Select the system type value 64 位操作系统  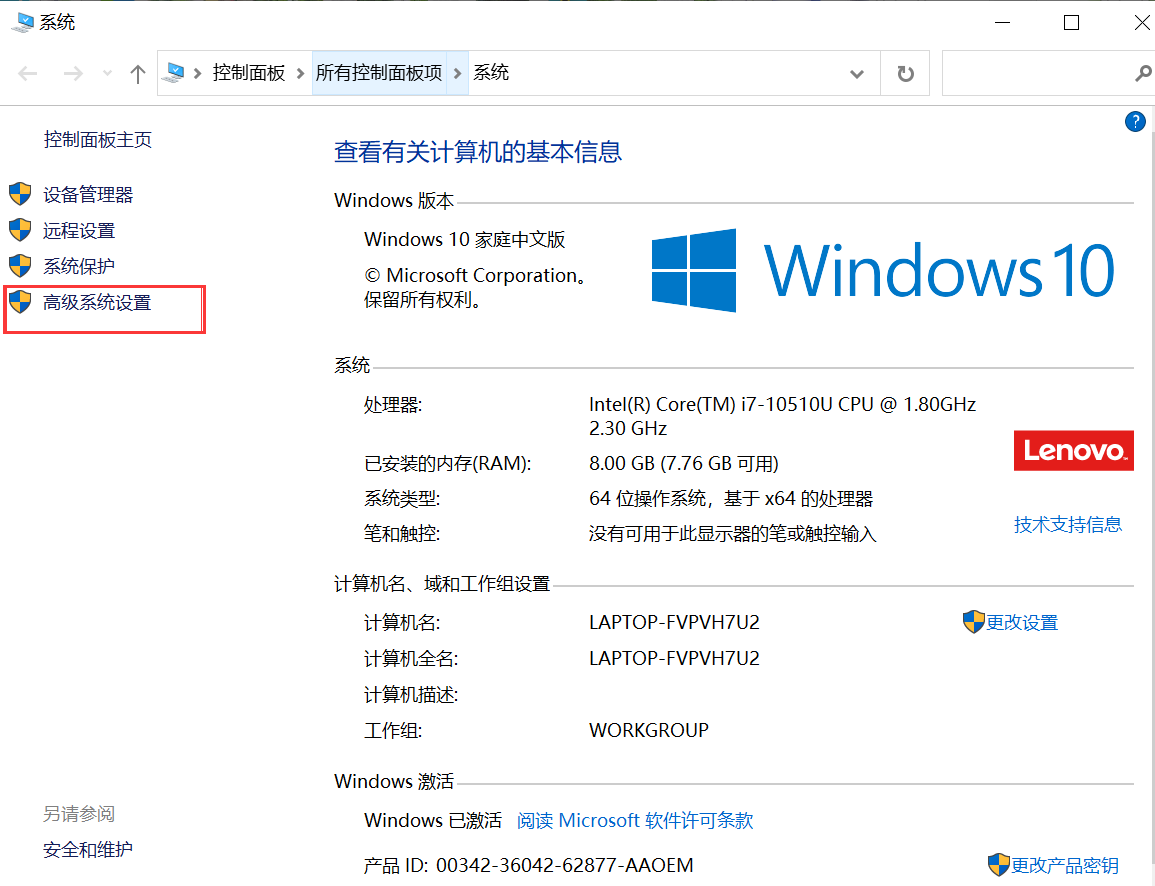click(x=647, y=499)
